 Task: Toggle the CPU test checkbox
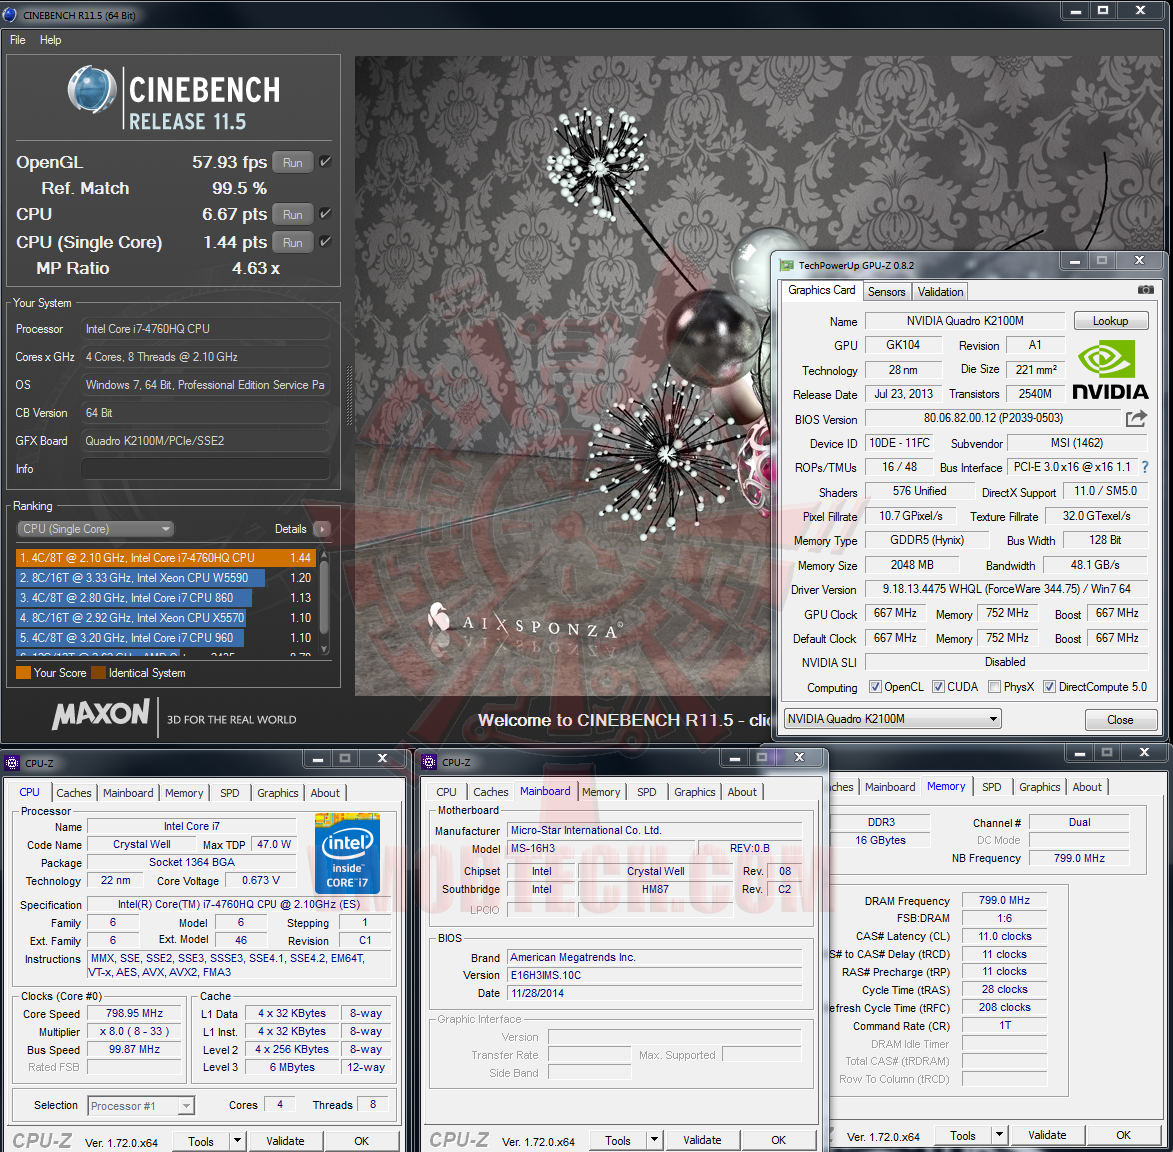[325, 213]
